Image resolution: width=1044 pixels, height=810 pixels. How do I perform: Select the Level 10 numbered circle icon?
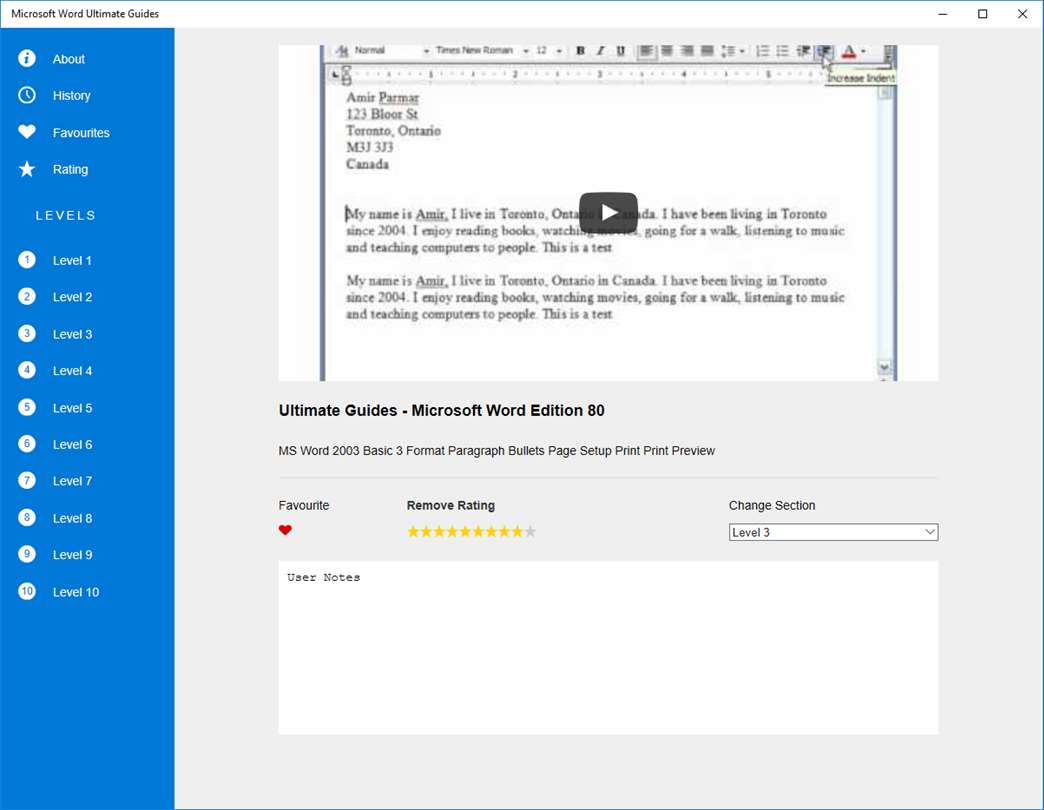point(27,591)
